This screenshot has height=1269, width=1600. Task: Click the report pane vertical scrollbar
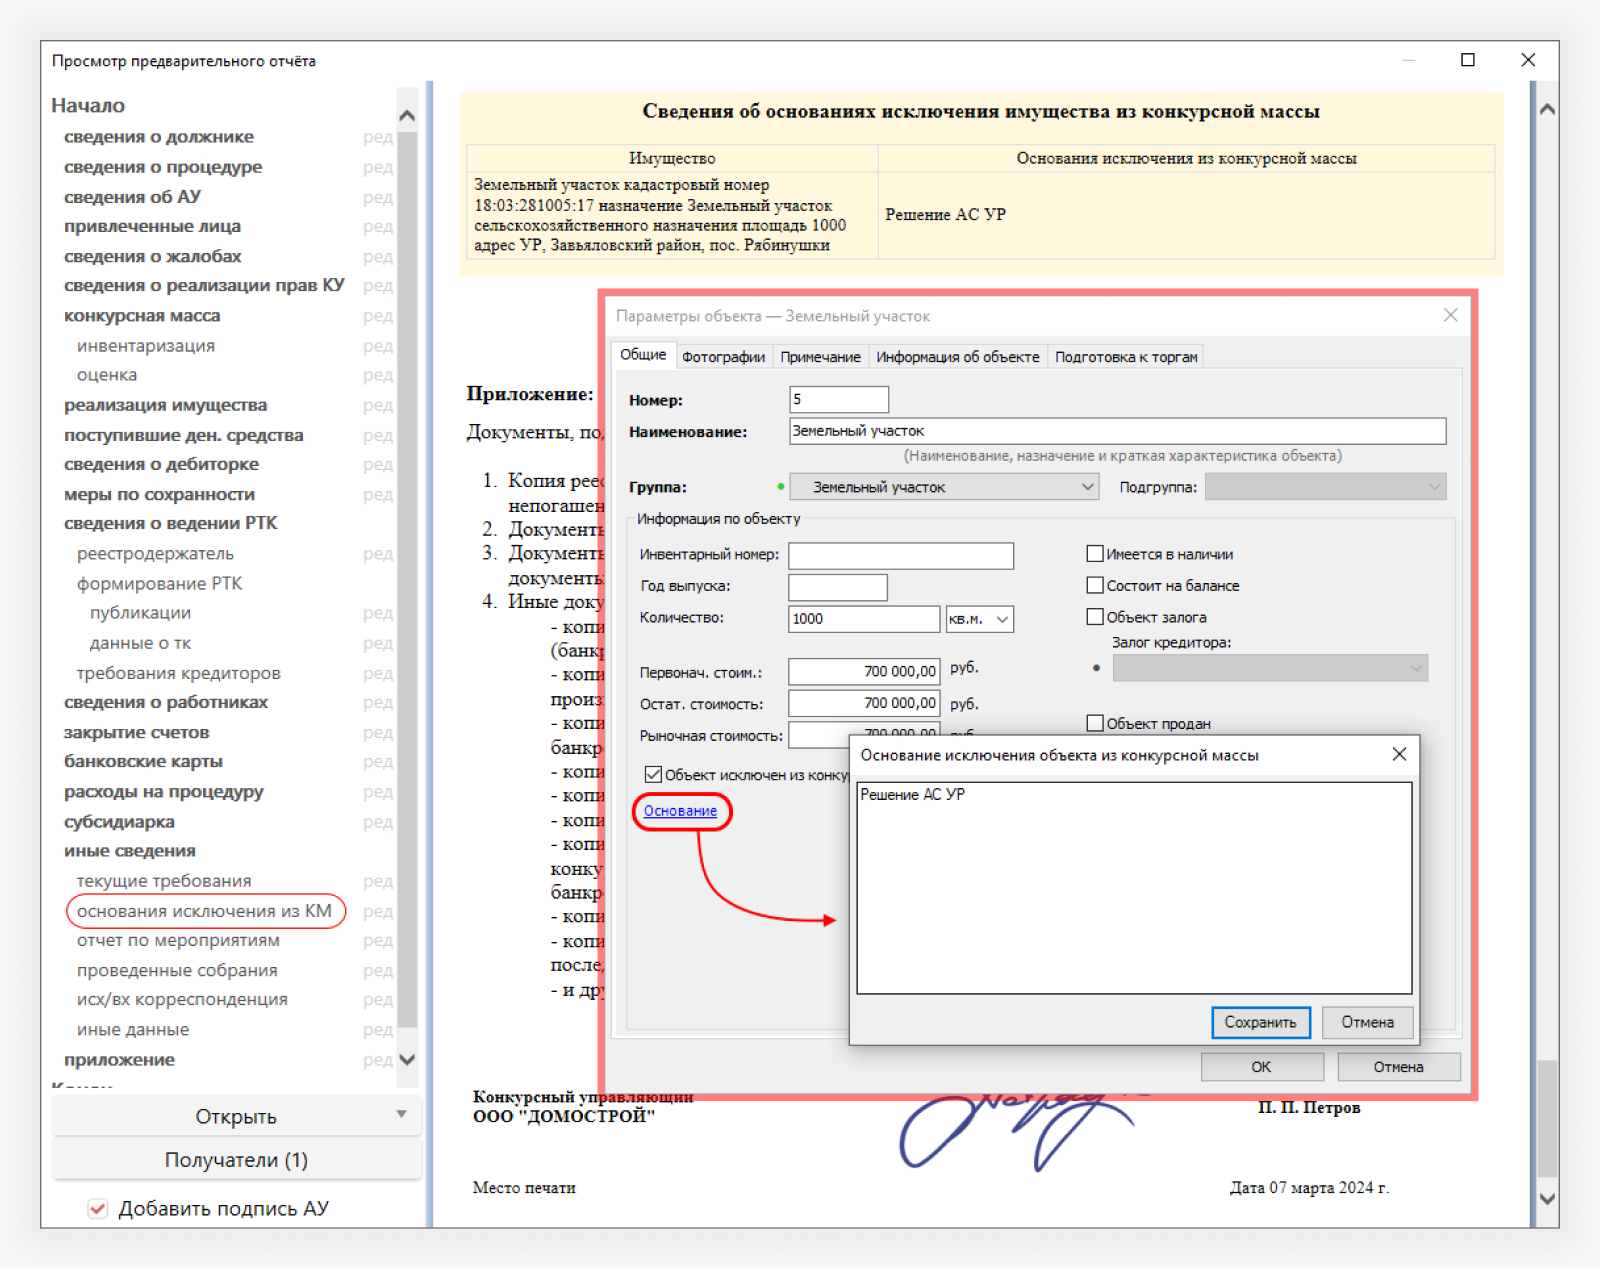pos(1547,1119)
